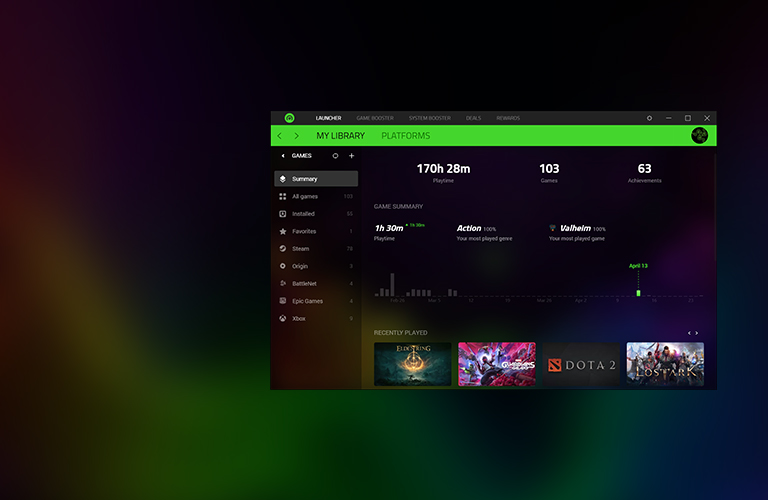
Task: Add a game with the plus icon
Action: coord(351,156)
